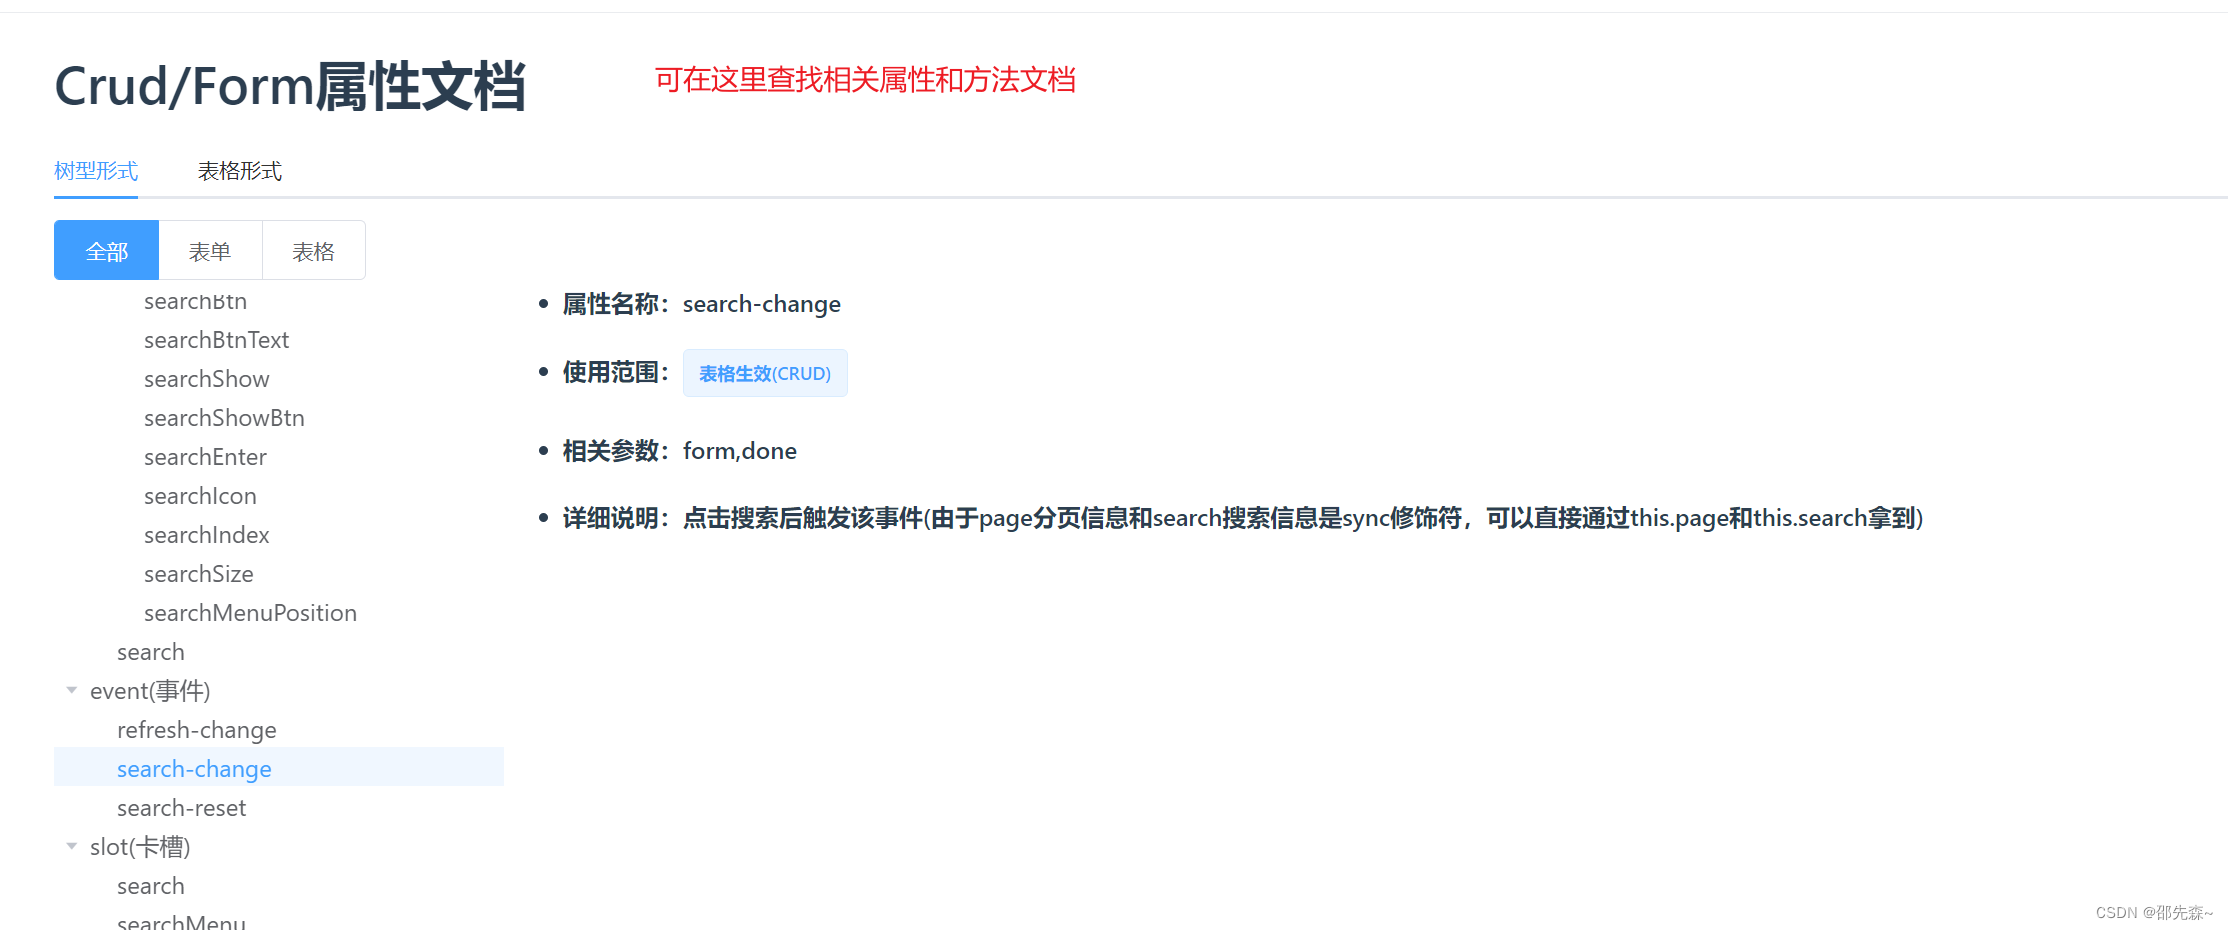Select the searchShowBtn property
This screenshot has width=2228, height=930.
224,418
